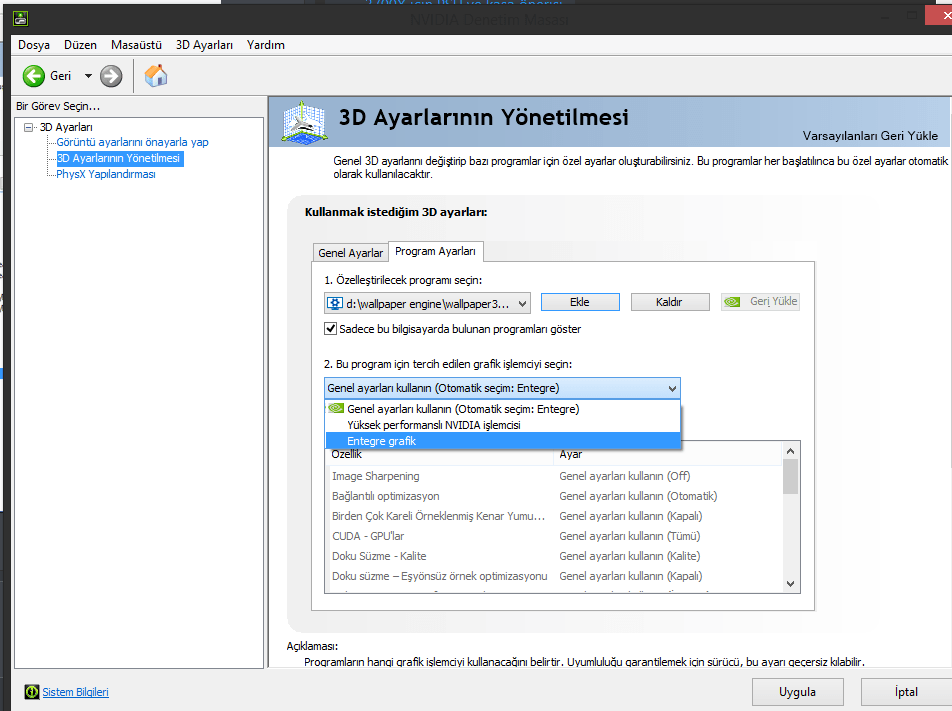Click the Uygula button

[x=797, y=692]
